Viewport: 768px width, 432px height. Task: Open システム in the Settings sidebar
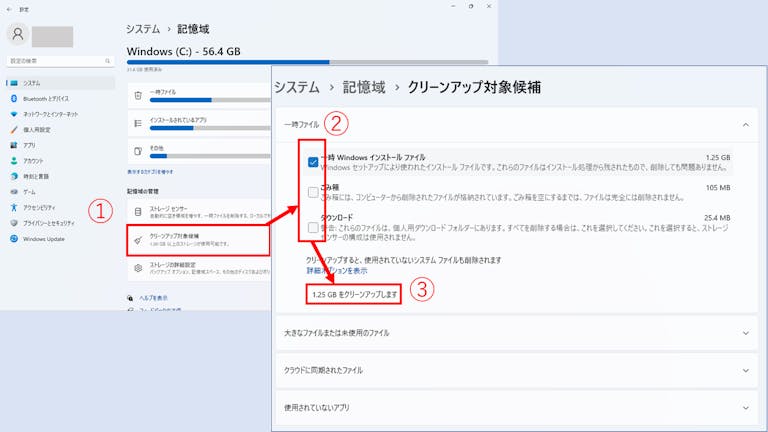(61, 83)
